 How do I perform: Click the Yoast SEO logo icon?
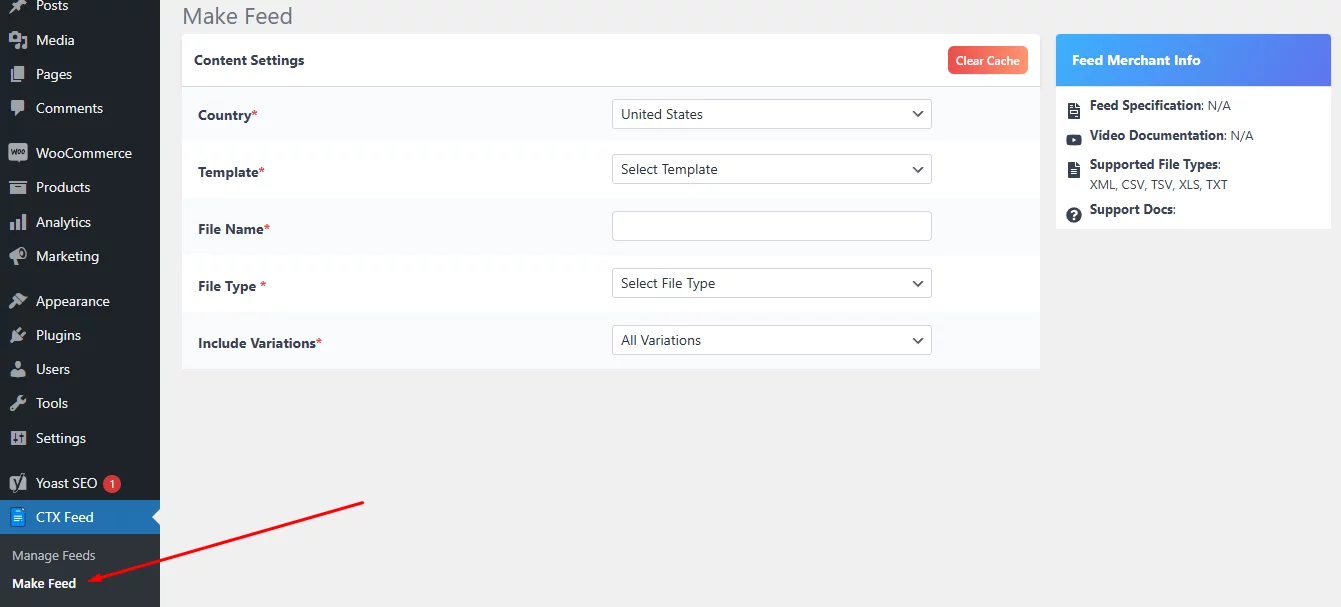(x=18, y=483)
